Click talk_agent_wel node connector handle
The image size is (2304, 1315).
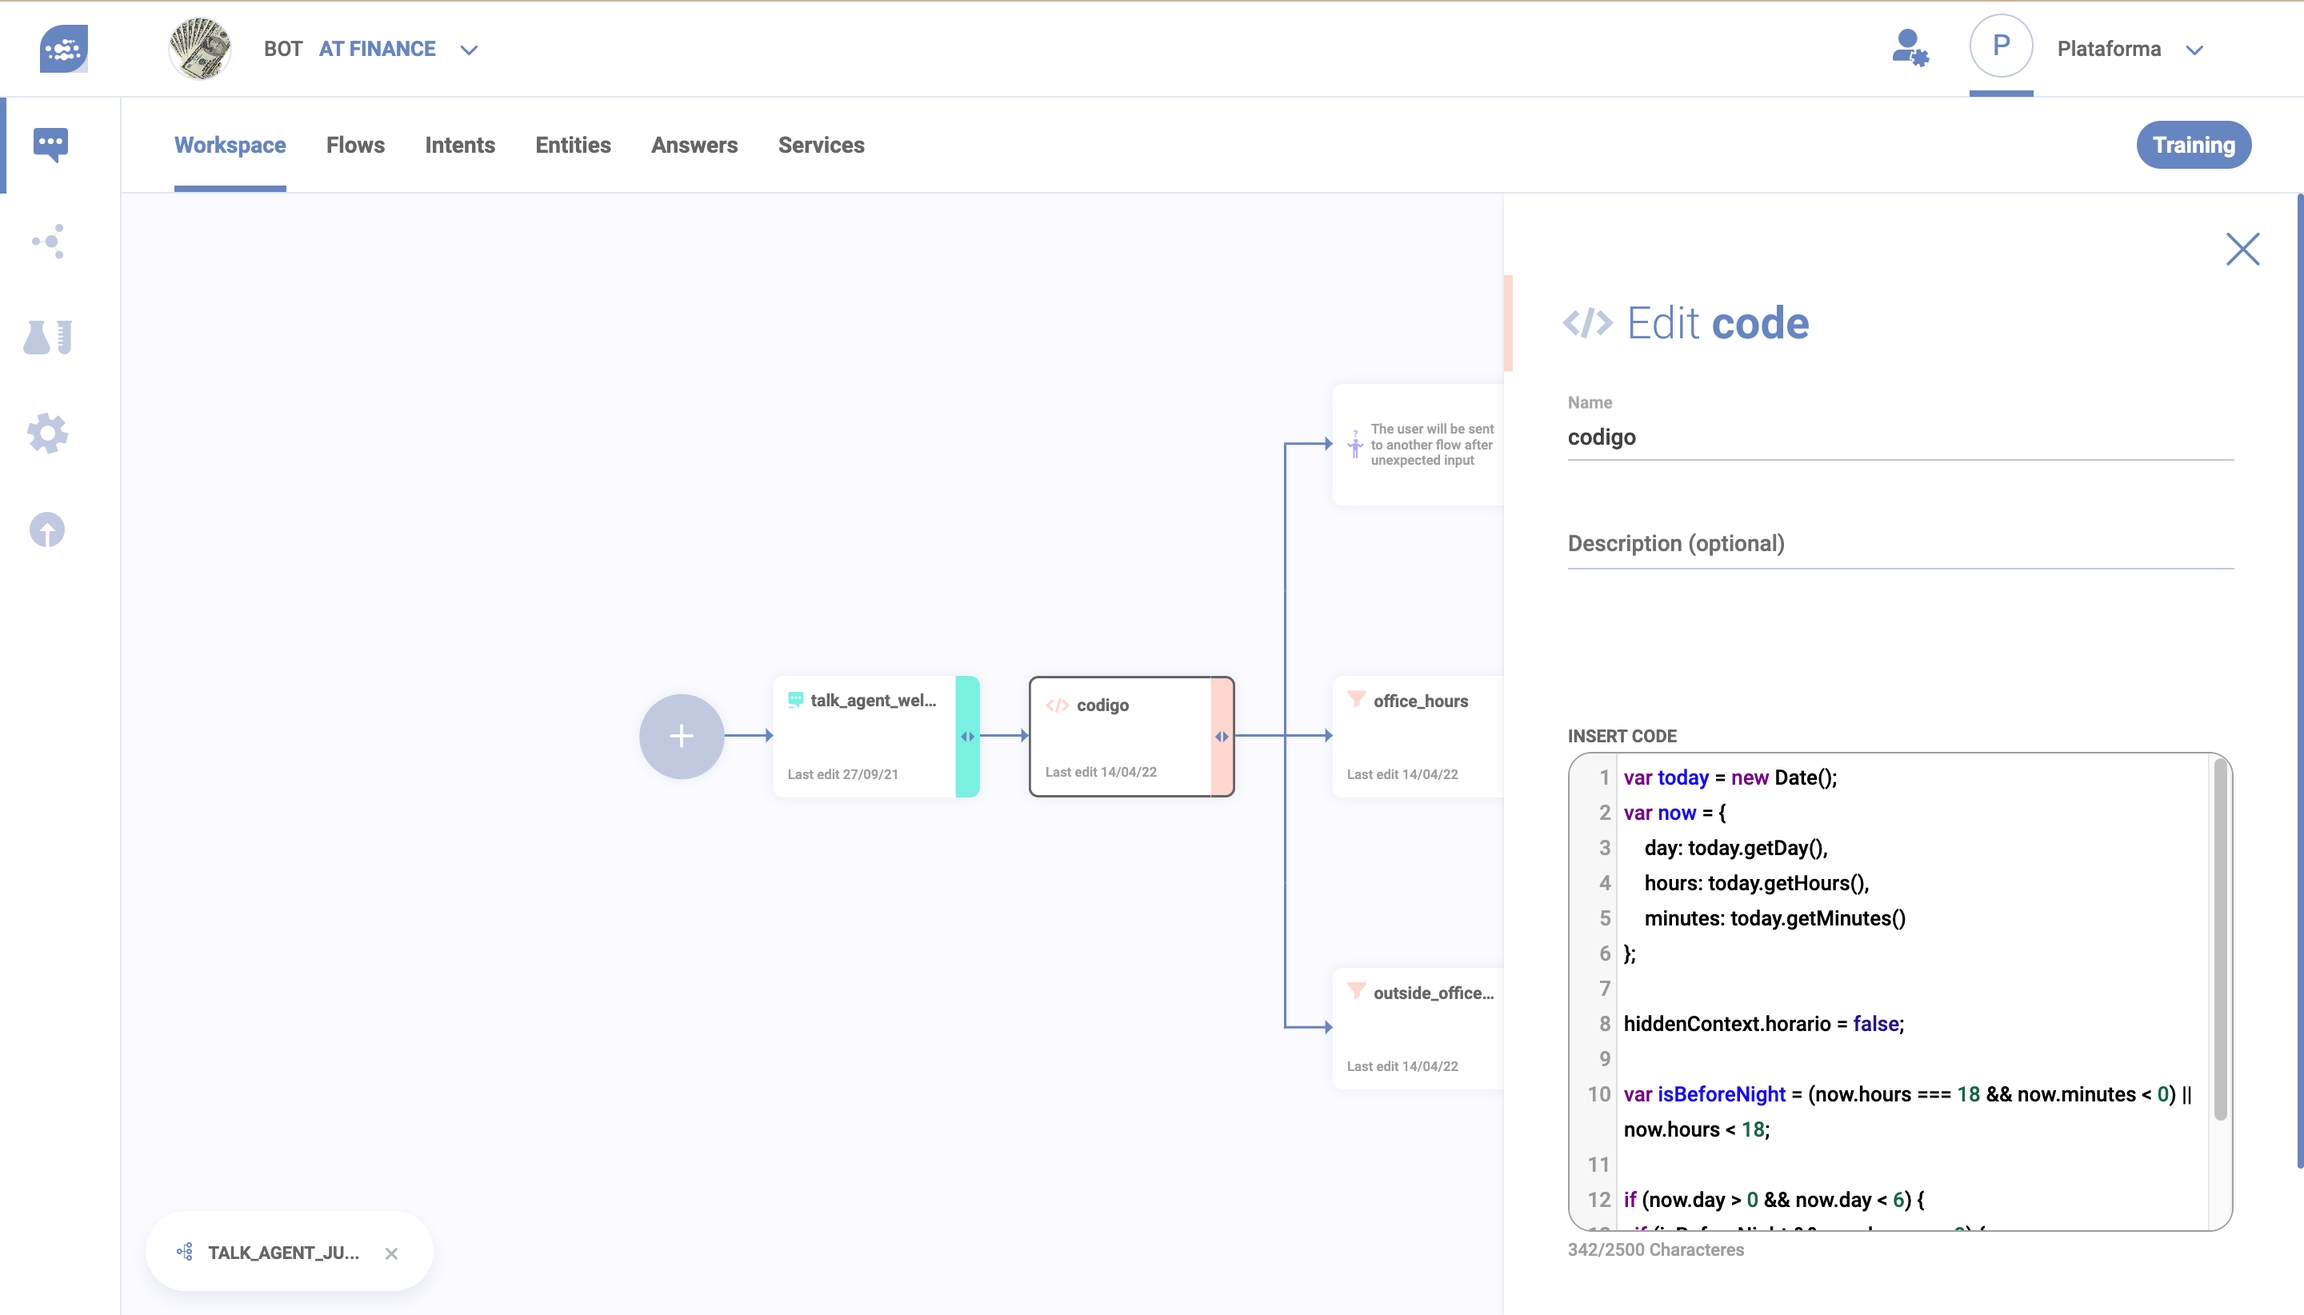(x=967, y=737)
